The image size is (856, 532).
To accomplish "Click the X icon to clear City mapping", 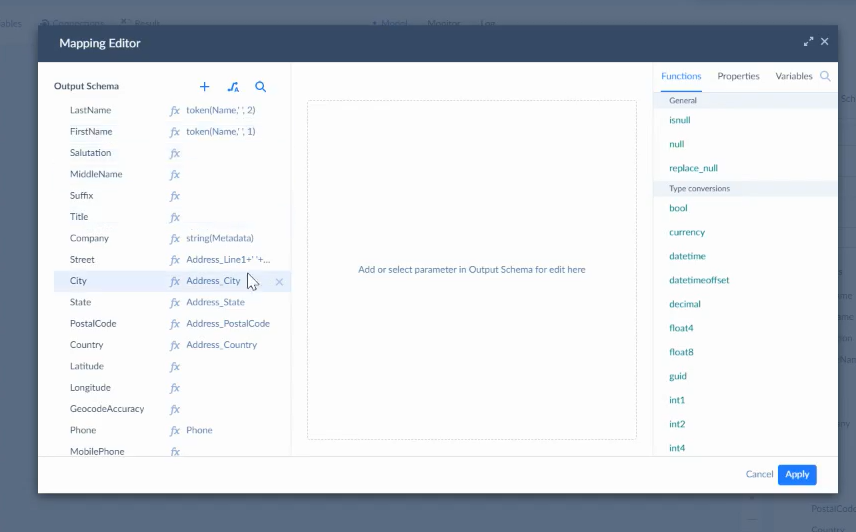I will point(279,282).
